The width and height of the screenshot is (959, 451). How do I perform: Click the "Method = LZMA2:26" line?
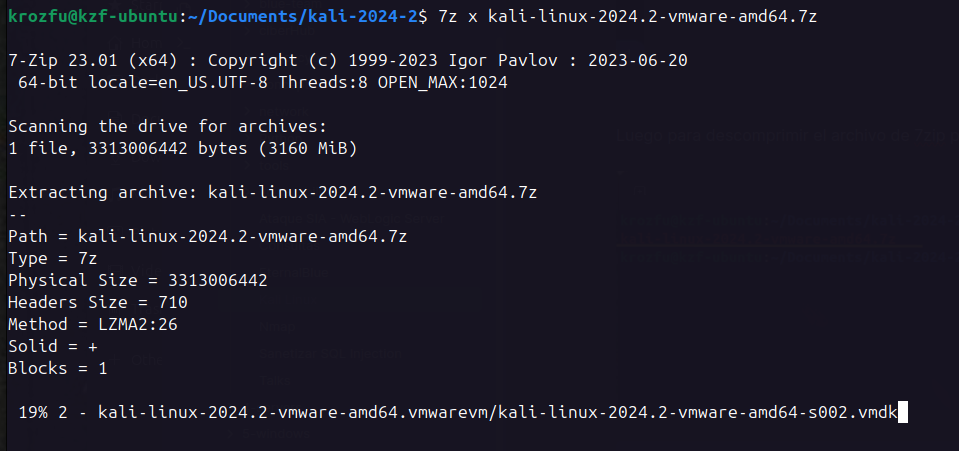pyautogui.click(x=93, y=325)
